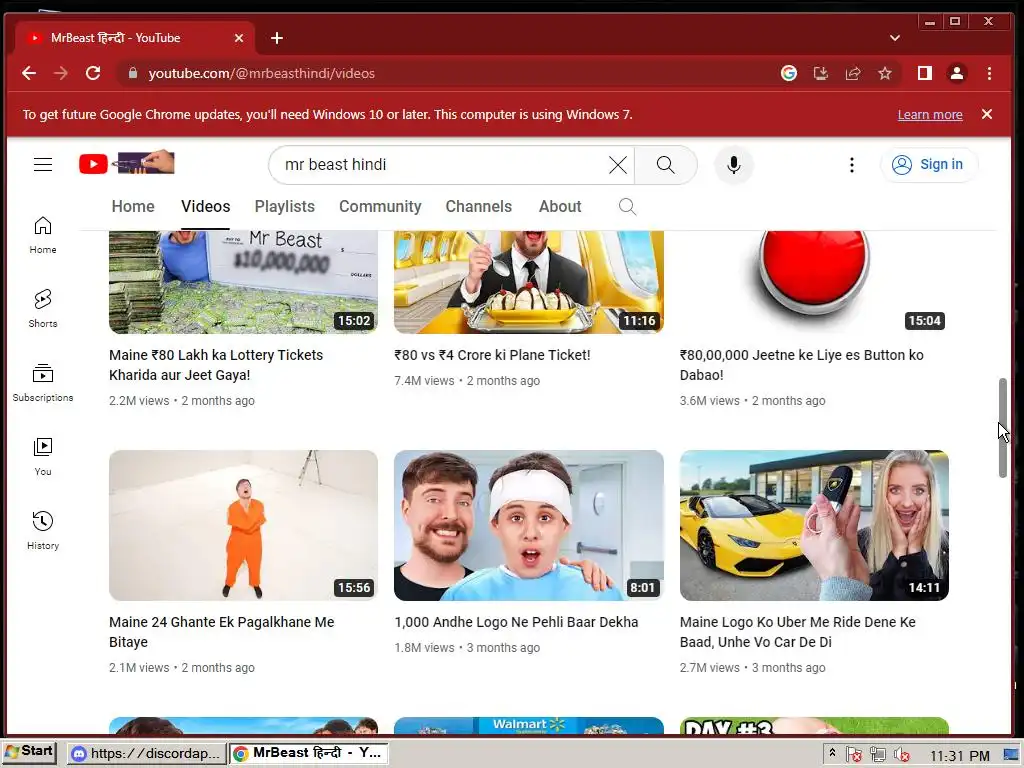Switch to the channel Home tab
This screenshot has height=768, width=1024.
click(133, 207)
